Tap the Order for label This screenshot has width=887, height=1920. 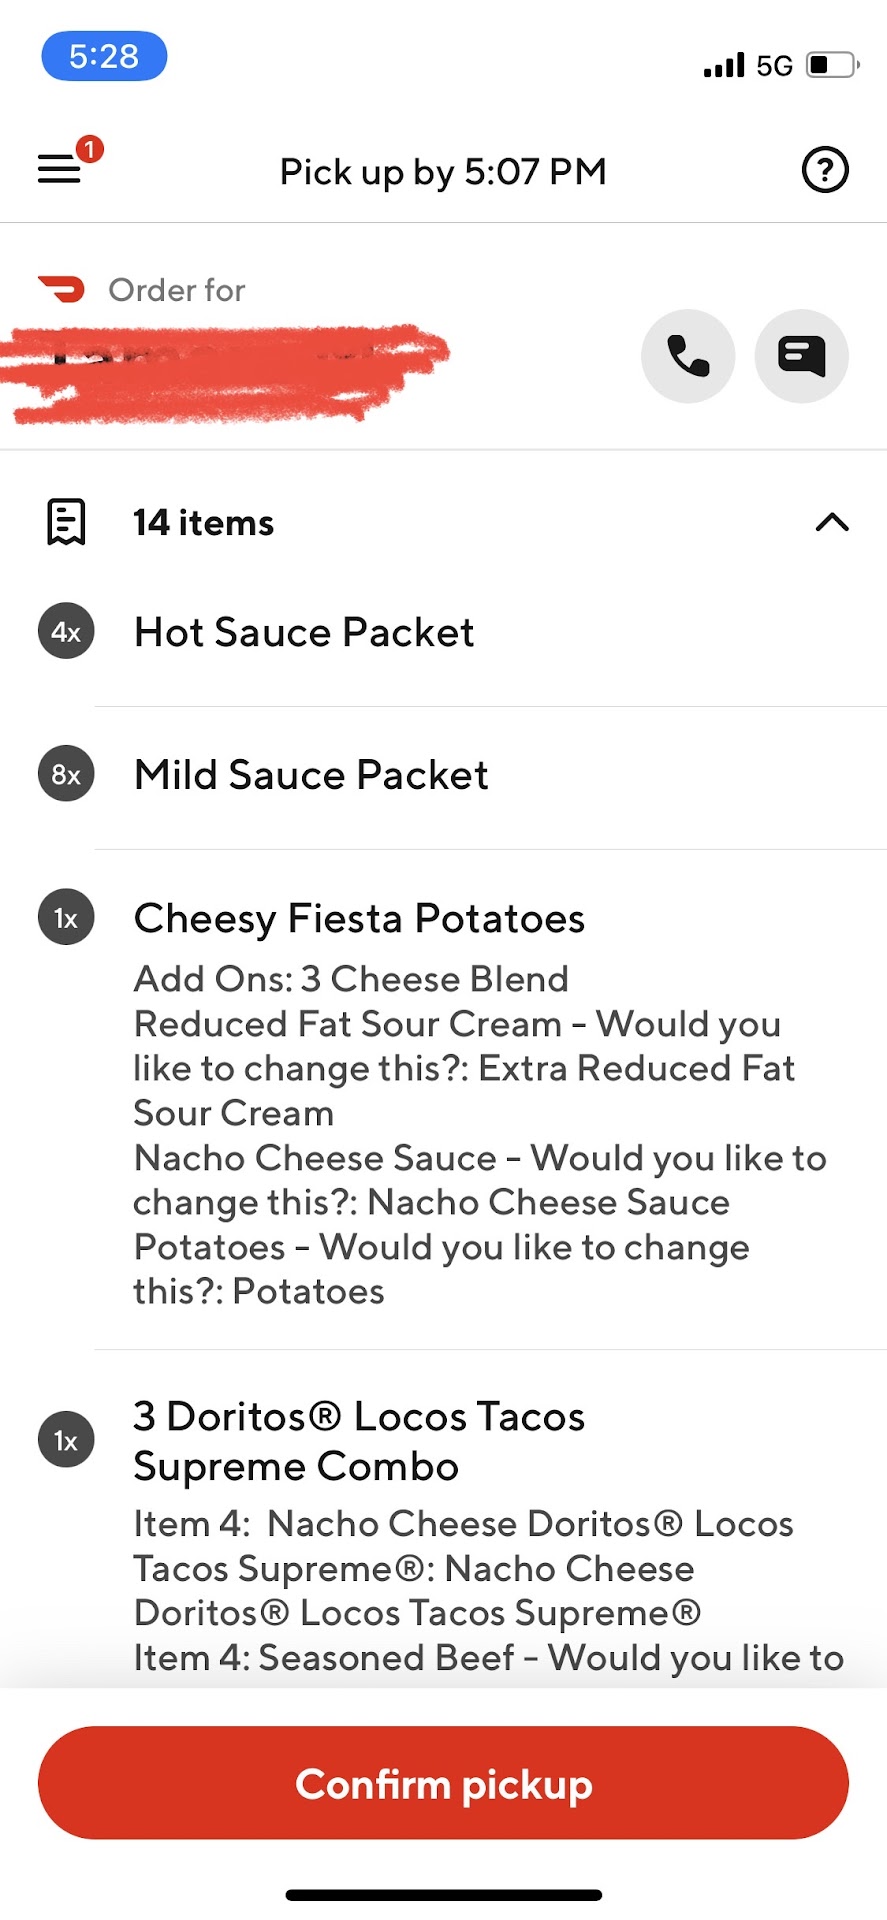177,290
